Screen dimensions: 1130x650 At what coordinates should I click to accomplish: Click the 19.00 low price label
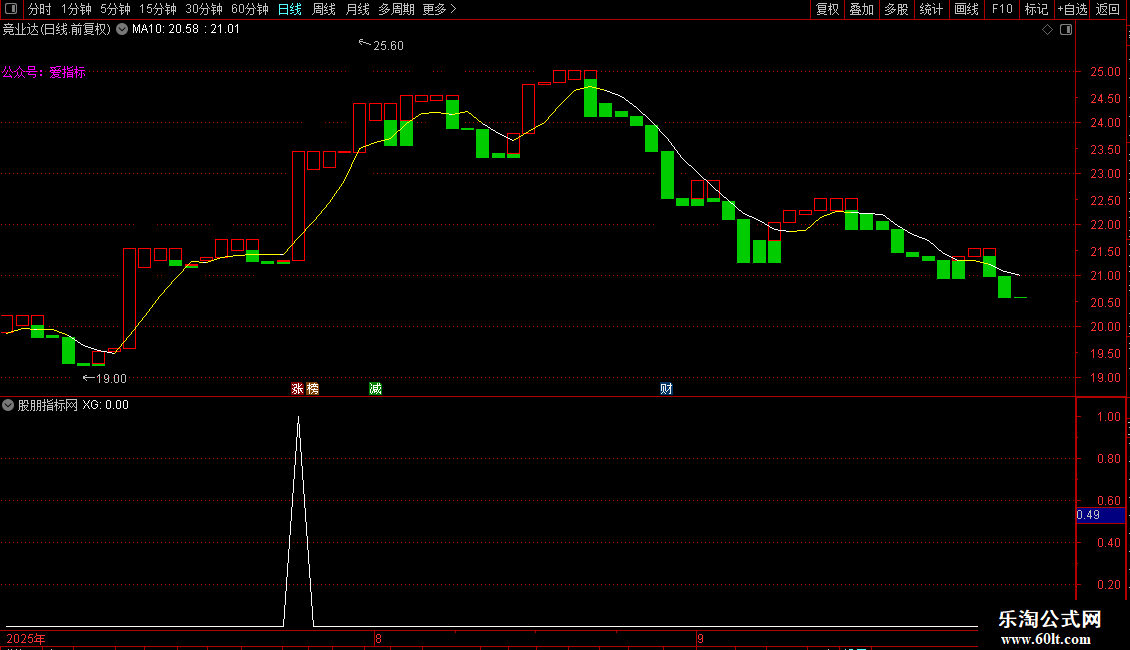pos(111,378)
